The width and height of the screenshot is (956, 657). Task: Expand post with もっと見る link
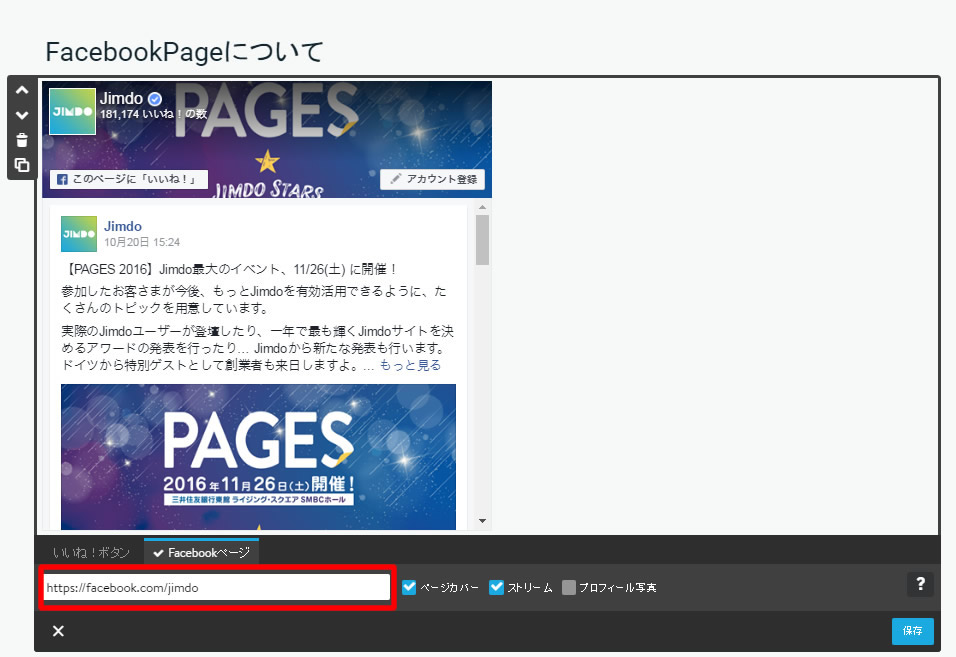click(410, 365)
